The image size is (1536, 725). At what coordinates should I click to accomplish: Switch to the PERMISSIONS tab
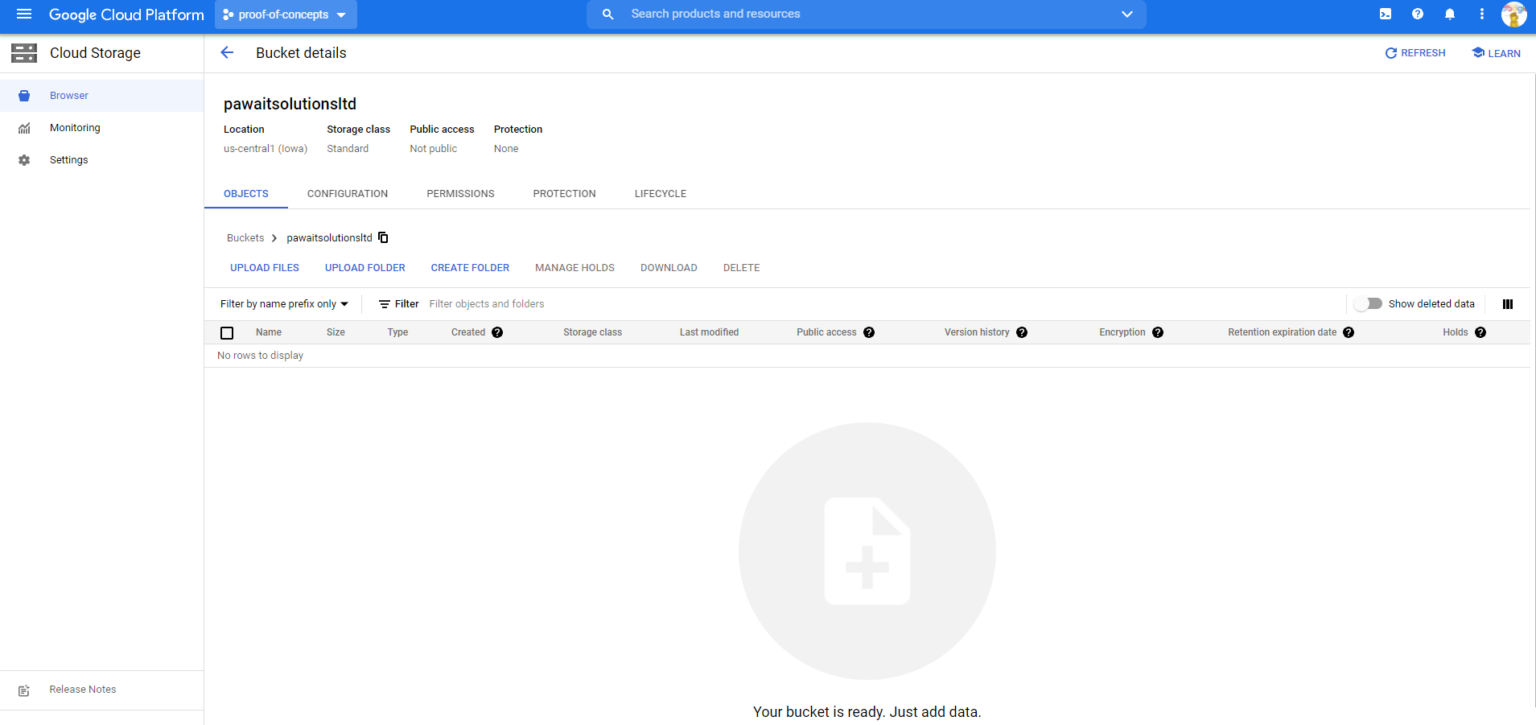(460, 194)
